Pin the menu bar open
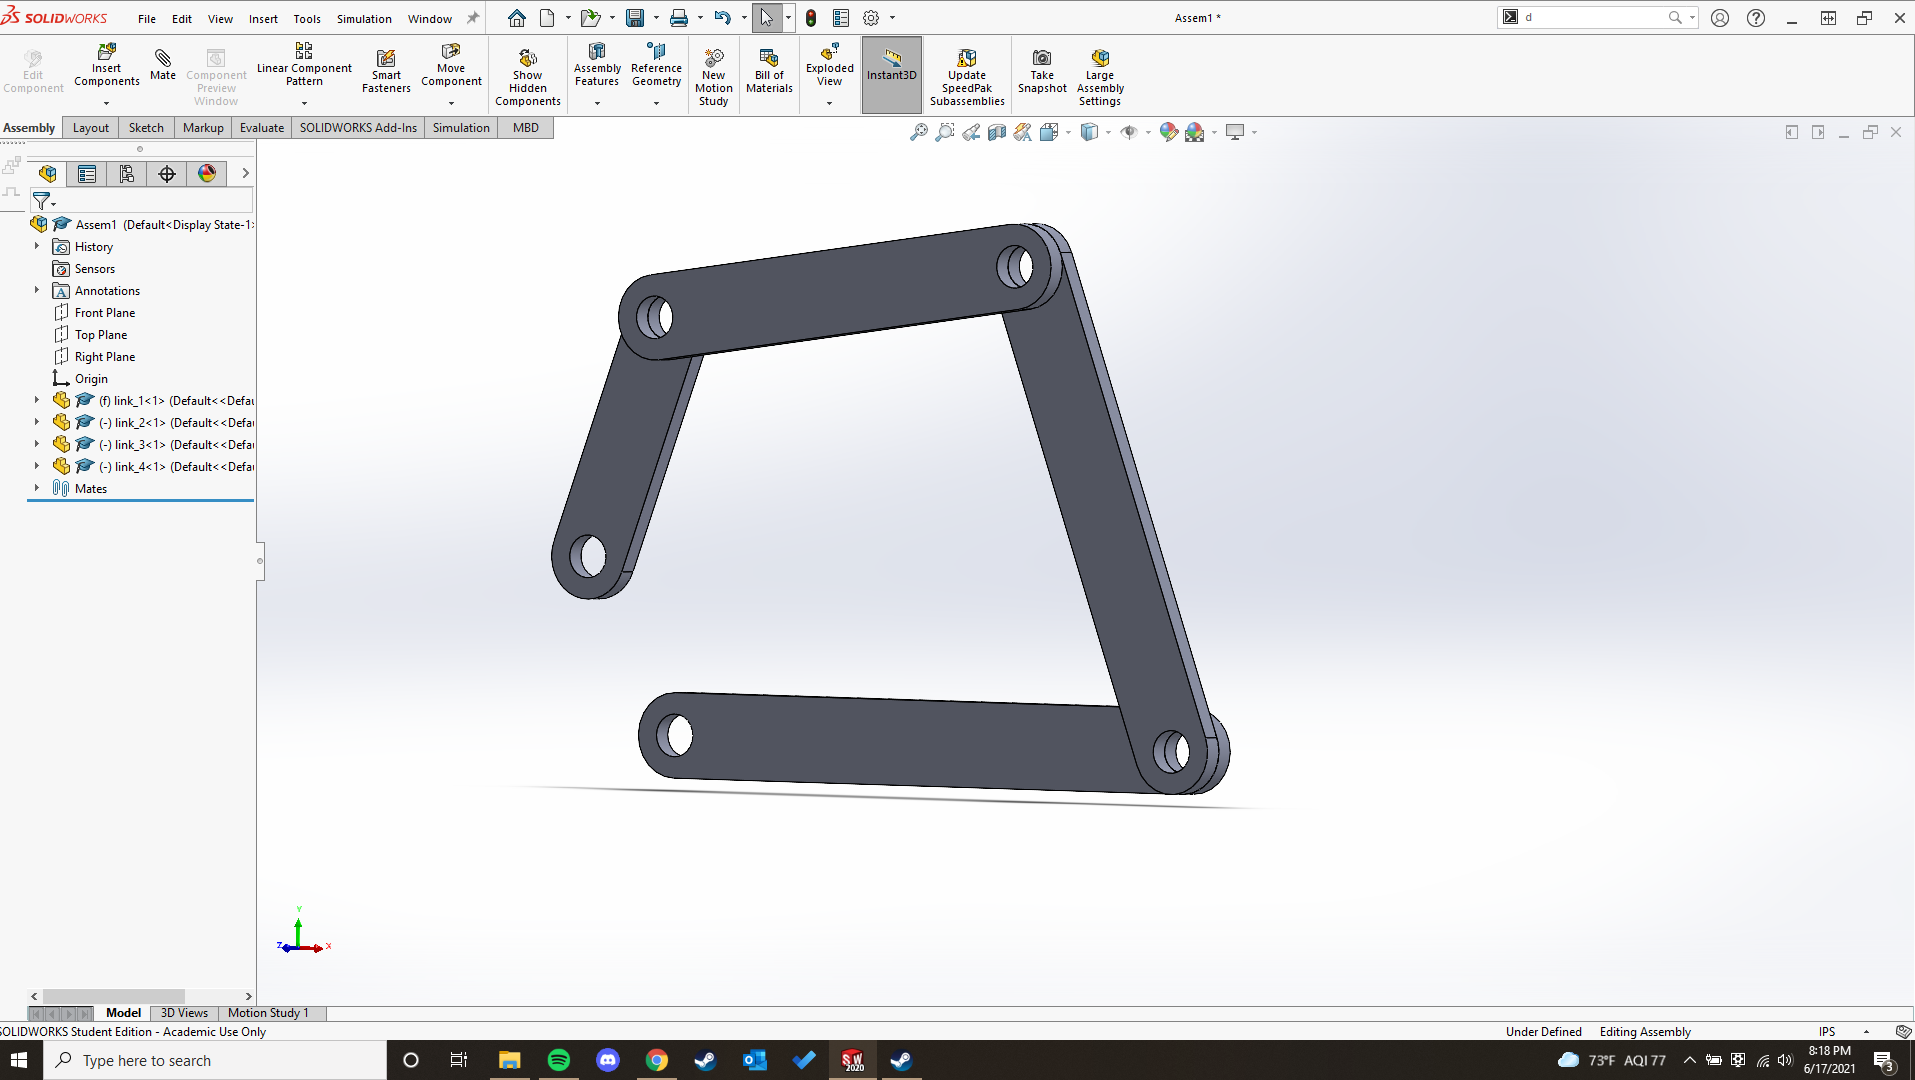Screen dimensions: 1915x1080 [x=473, y=18]
